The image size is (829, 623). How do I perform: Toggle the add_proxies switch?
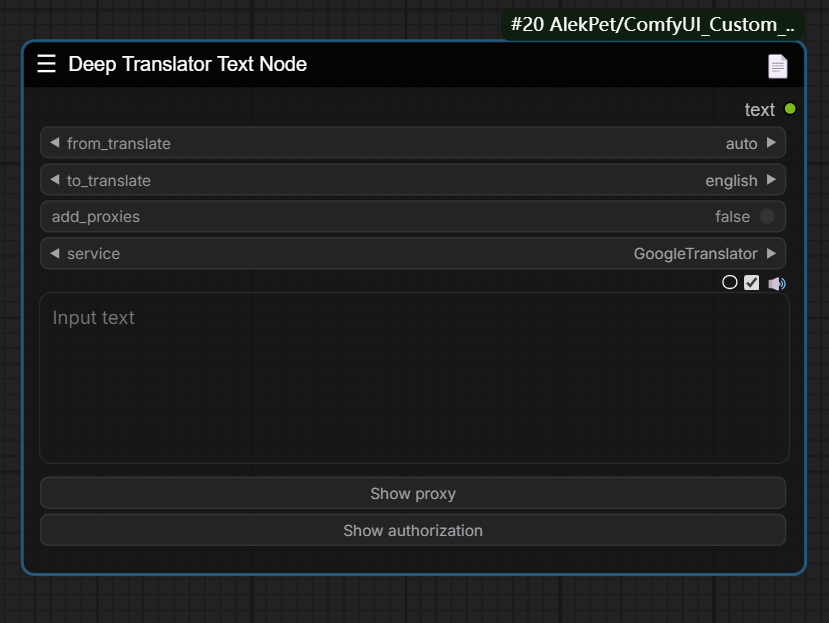[x=766, y=217]
